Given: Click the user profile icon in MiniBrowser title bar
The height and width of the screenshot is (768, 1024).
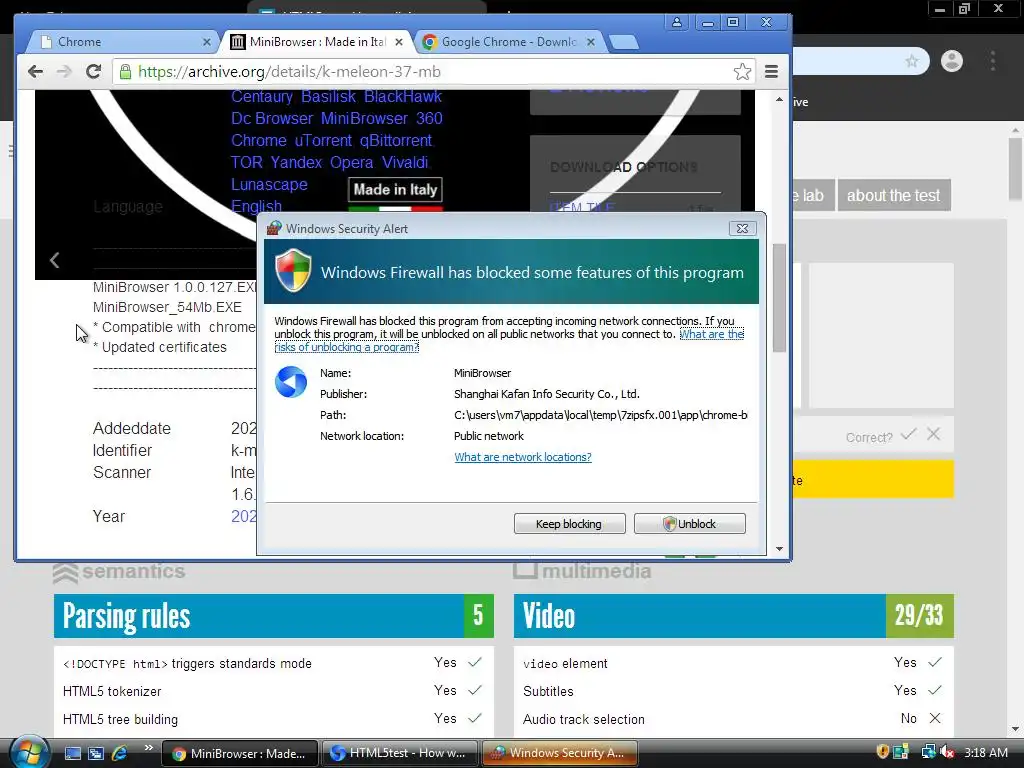Looking at the screenshot, I should 677,22.
